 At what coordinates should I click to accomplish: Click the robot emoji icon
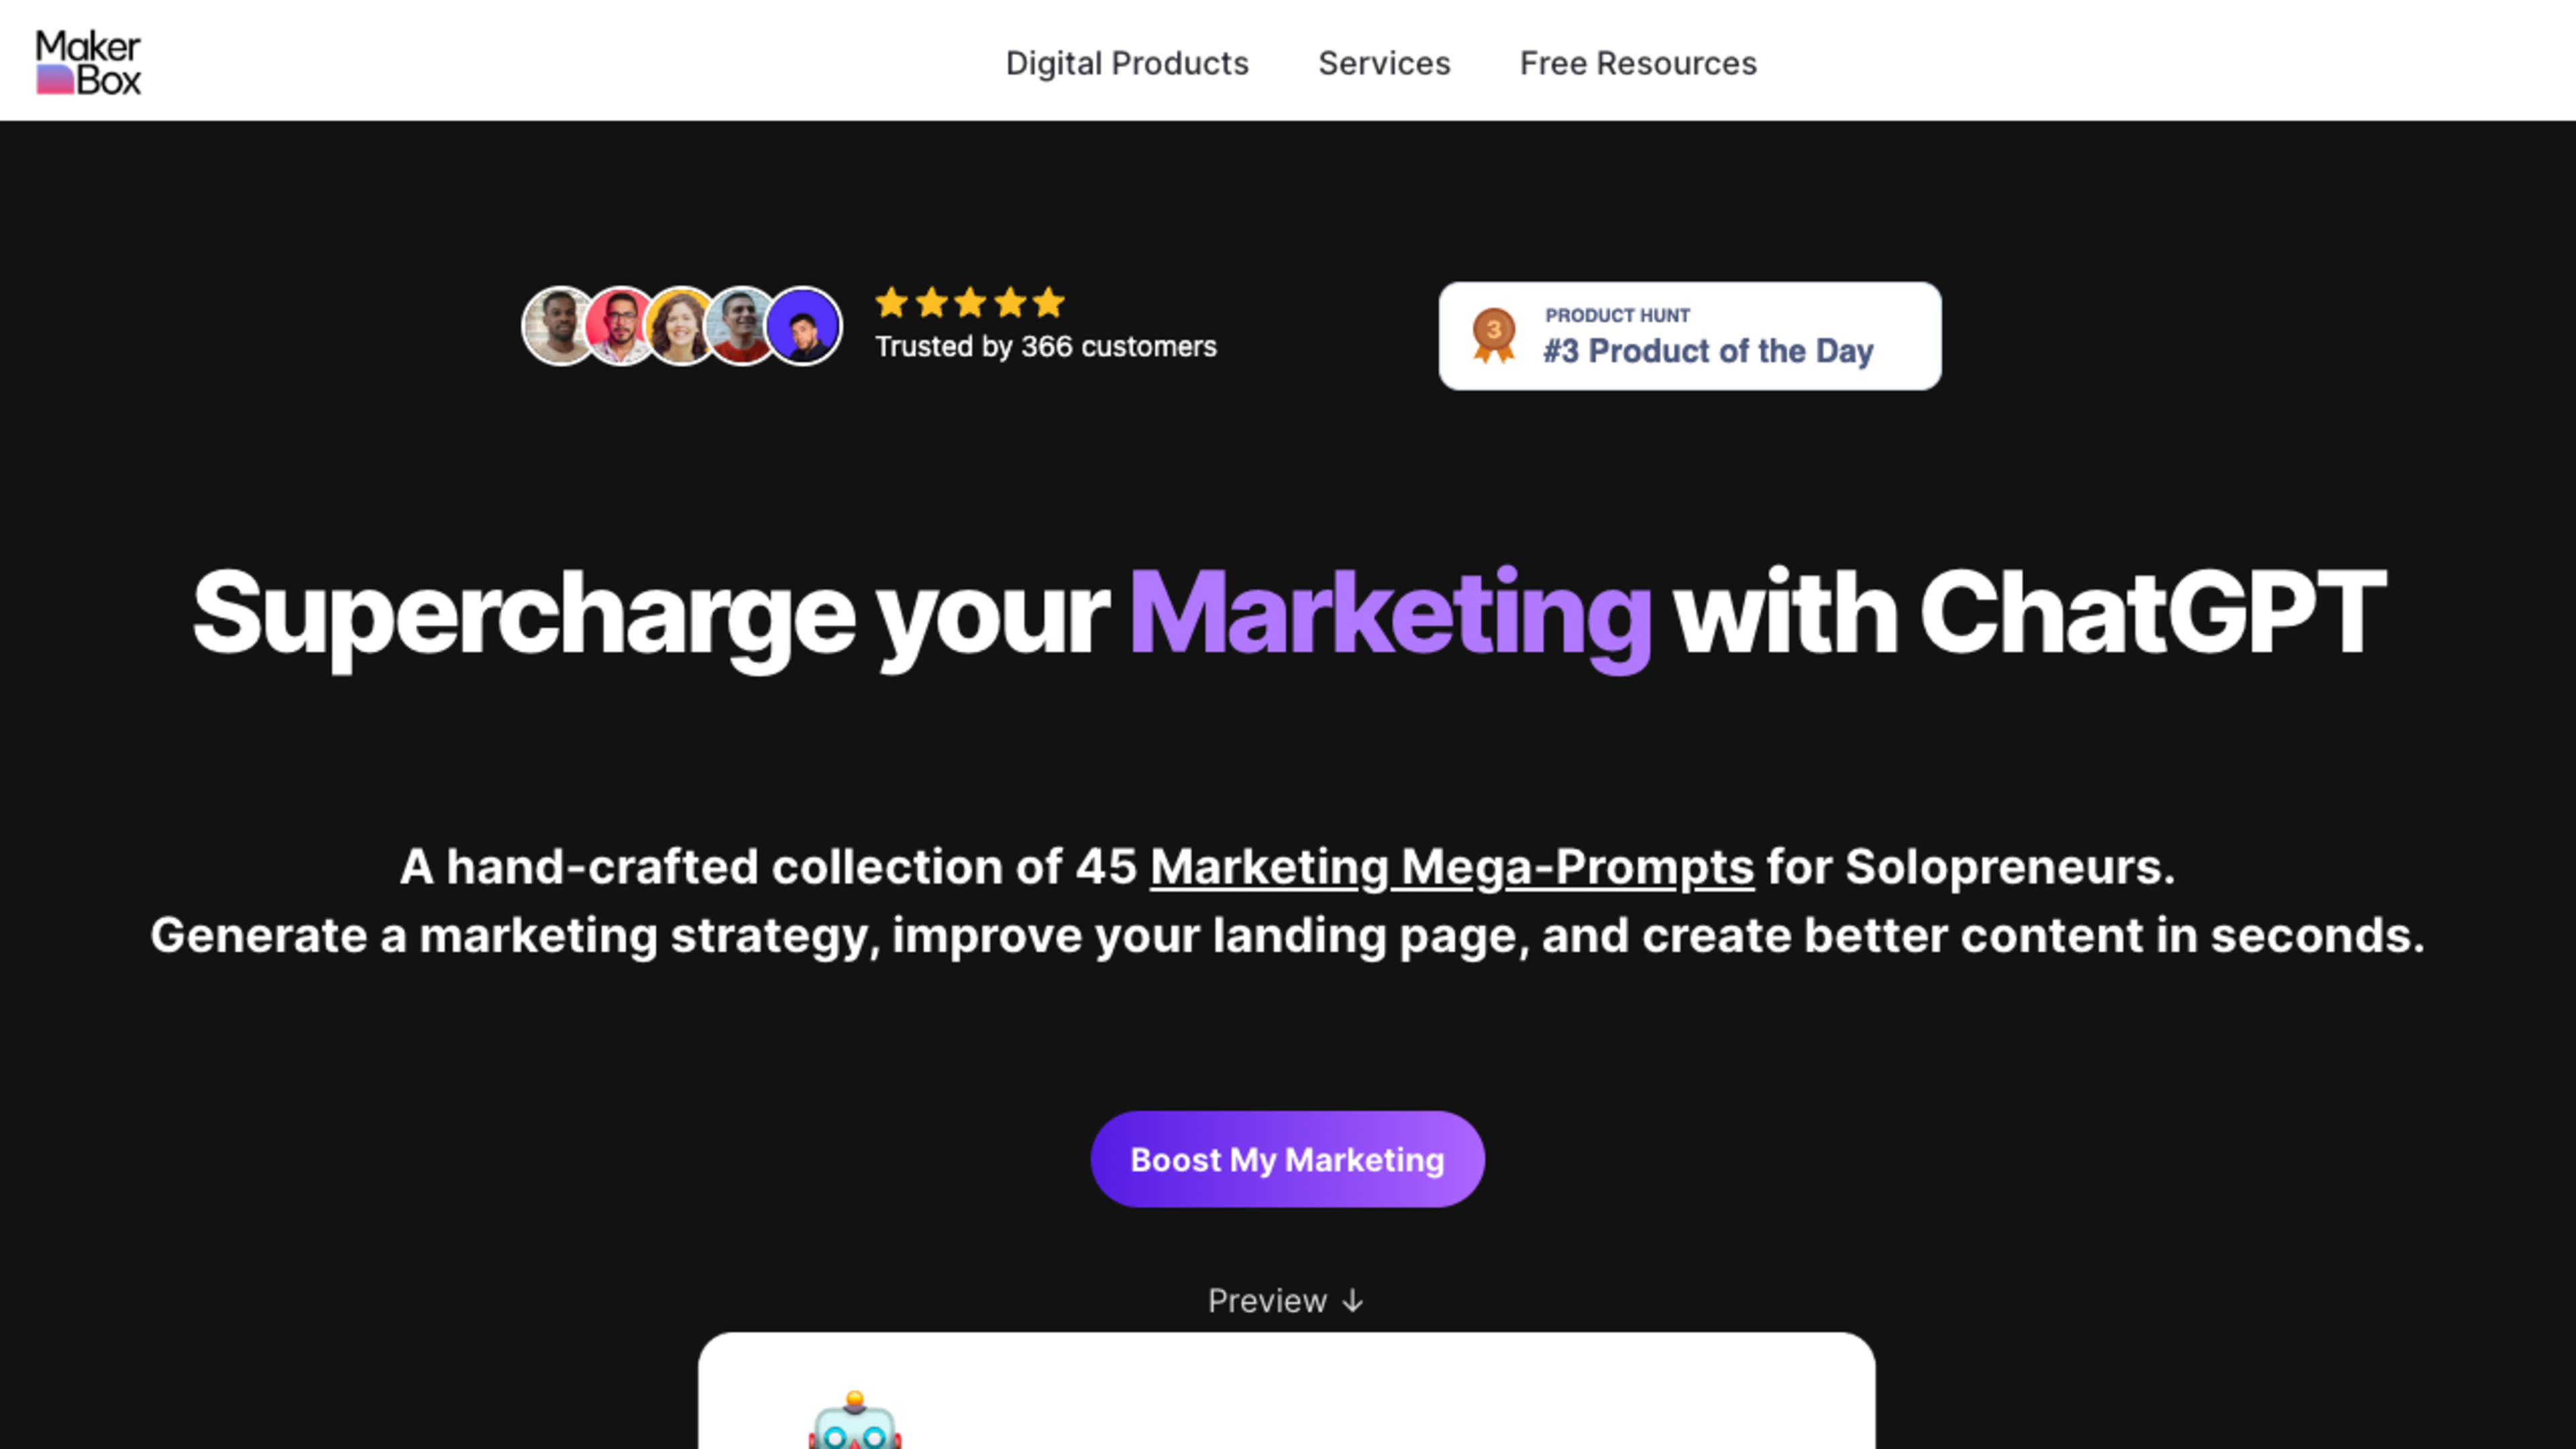point(855,1420)
